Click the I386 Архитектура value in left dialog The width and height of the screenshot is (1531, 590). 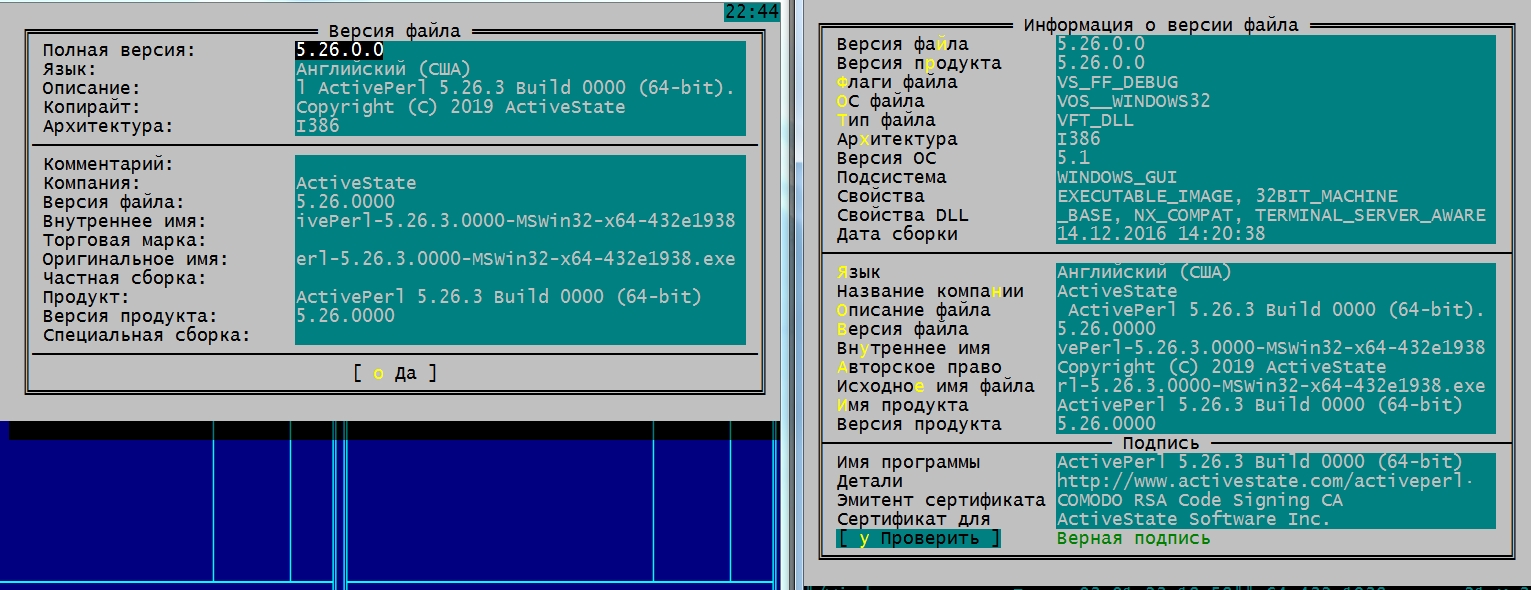point(520,126)
